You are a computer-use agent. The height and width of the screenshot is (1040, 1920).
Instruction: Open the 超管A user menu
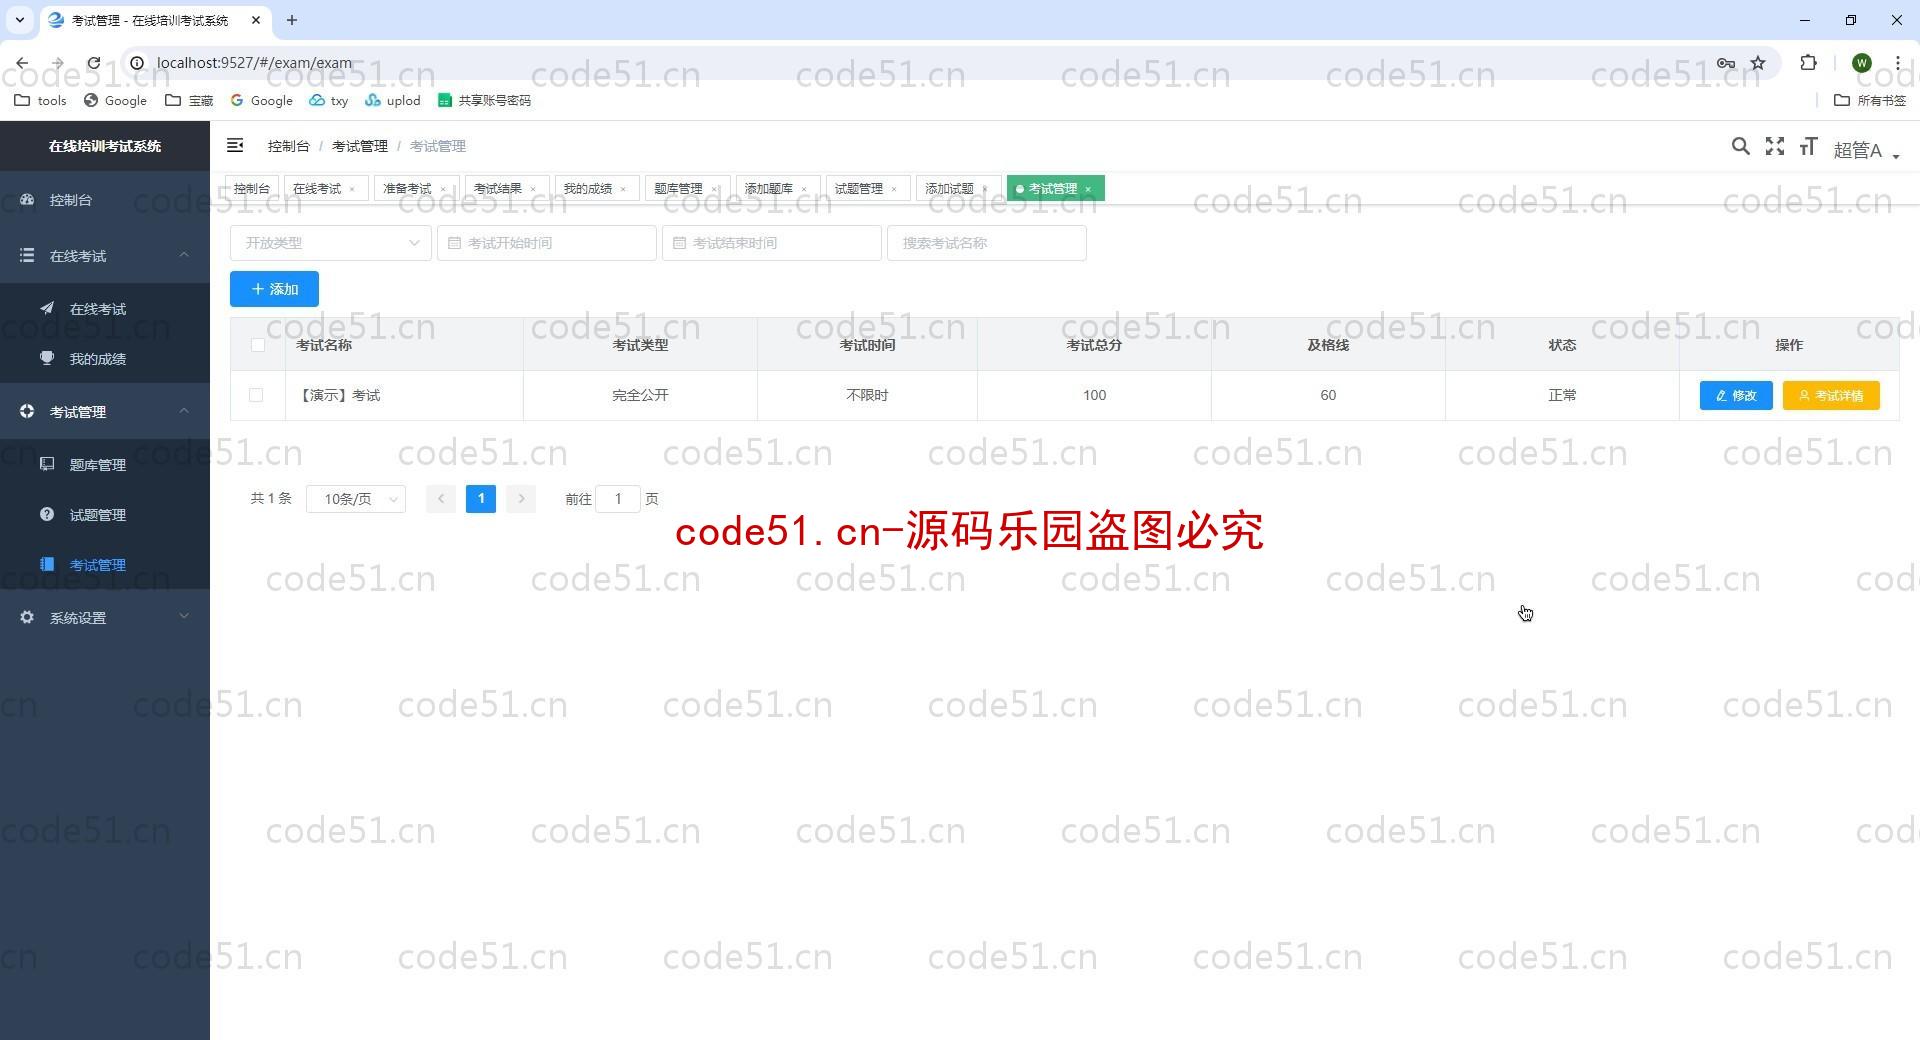(x=1866, y=150)
